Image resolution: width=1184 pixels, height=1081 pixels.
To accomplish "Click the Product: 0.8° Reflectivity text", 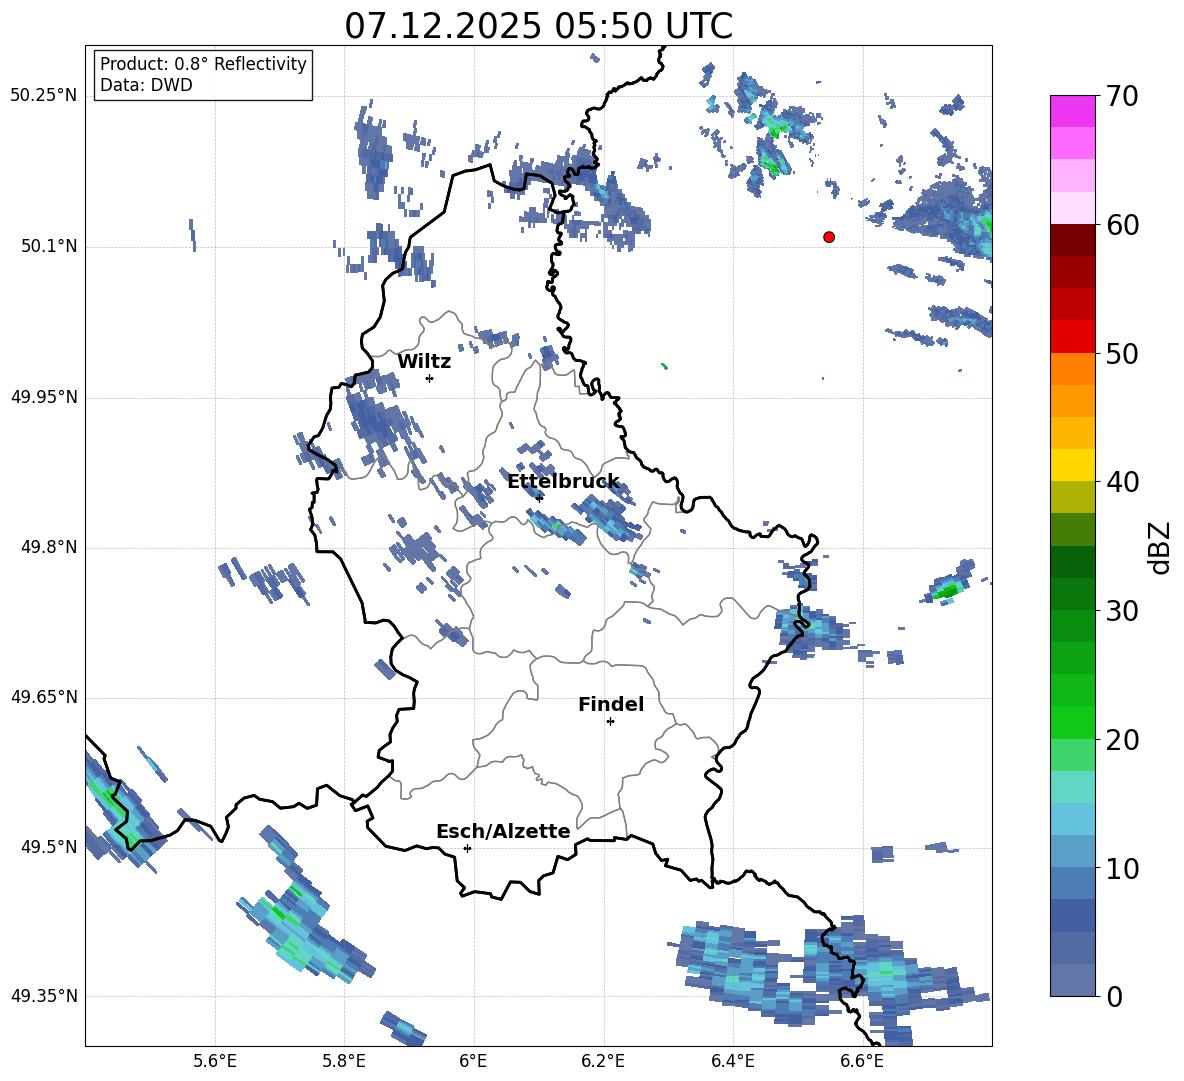I will click(203, 64).
